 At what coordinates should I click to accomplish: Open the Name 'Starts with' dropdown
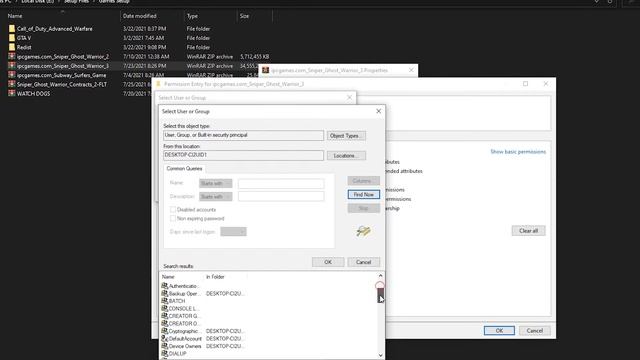(216, 183)
